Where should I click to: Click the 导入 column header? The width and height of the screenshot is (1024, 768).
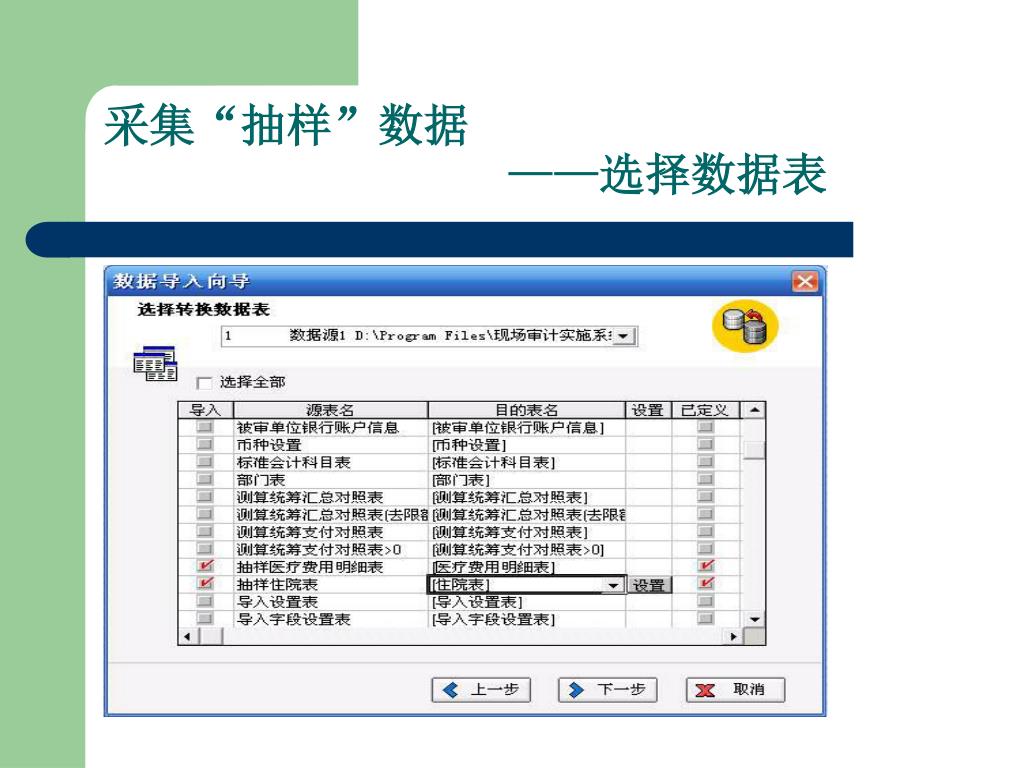pos(206,410)
